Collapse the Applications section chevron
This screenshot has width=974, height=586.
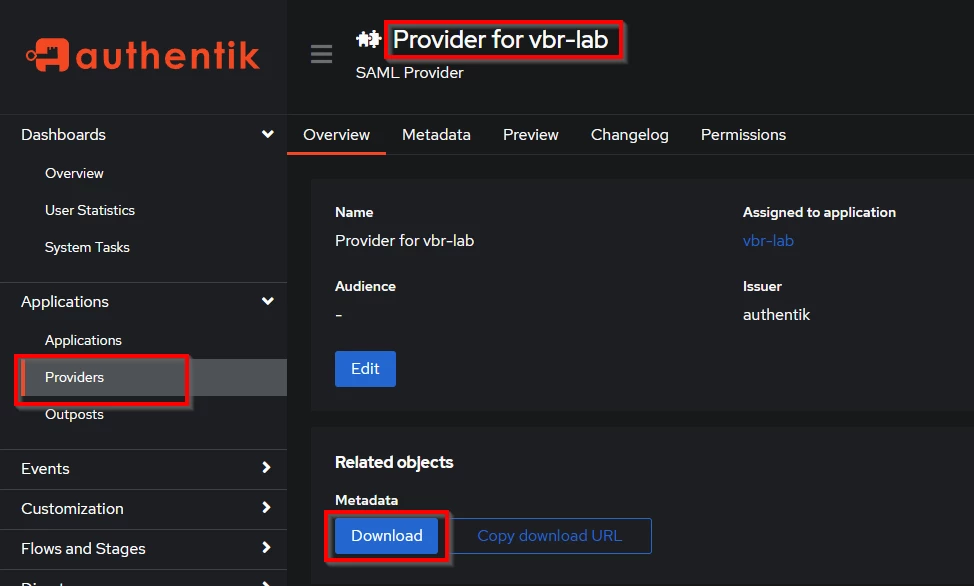[x=268, y=301]
